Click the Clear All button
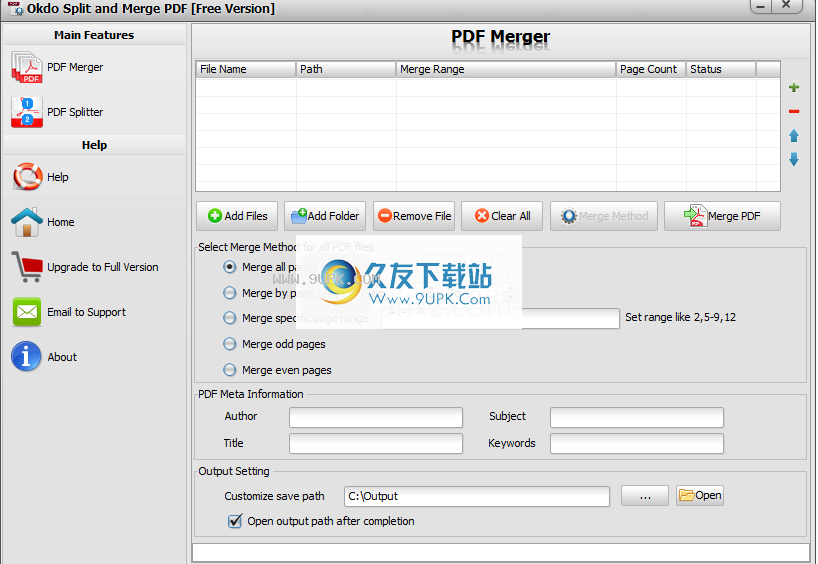 coord(502,216)
